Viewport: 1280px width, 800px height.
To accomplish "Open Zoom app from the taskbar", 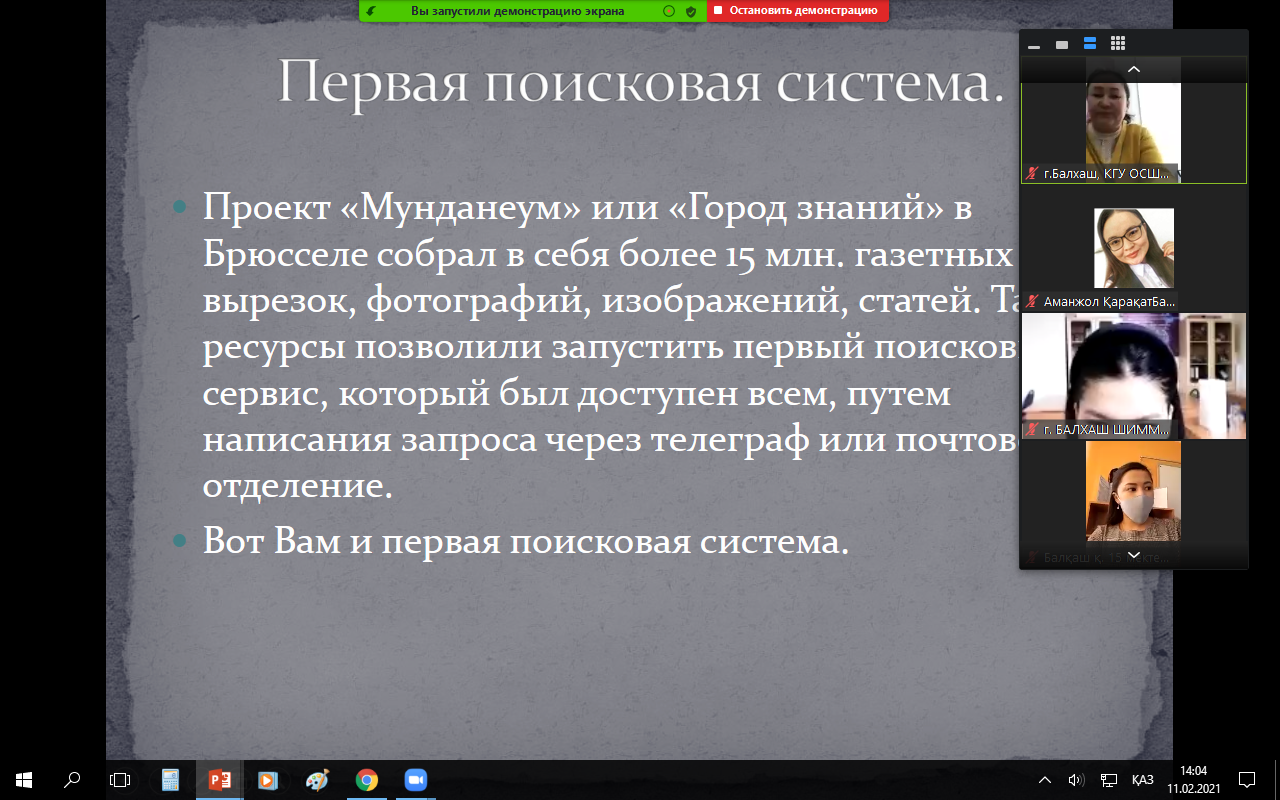I will click(x=415, y=780).
